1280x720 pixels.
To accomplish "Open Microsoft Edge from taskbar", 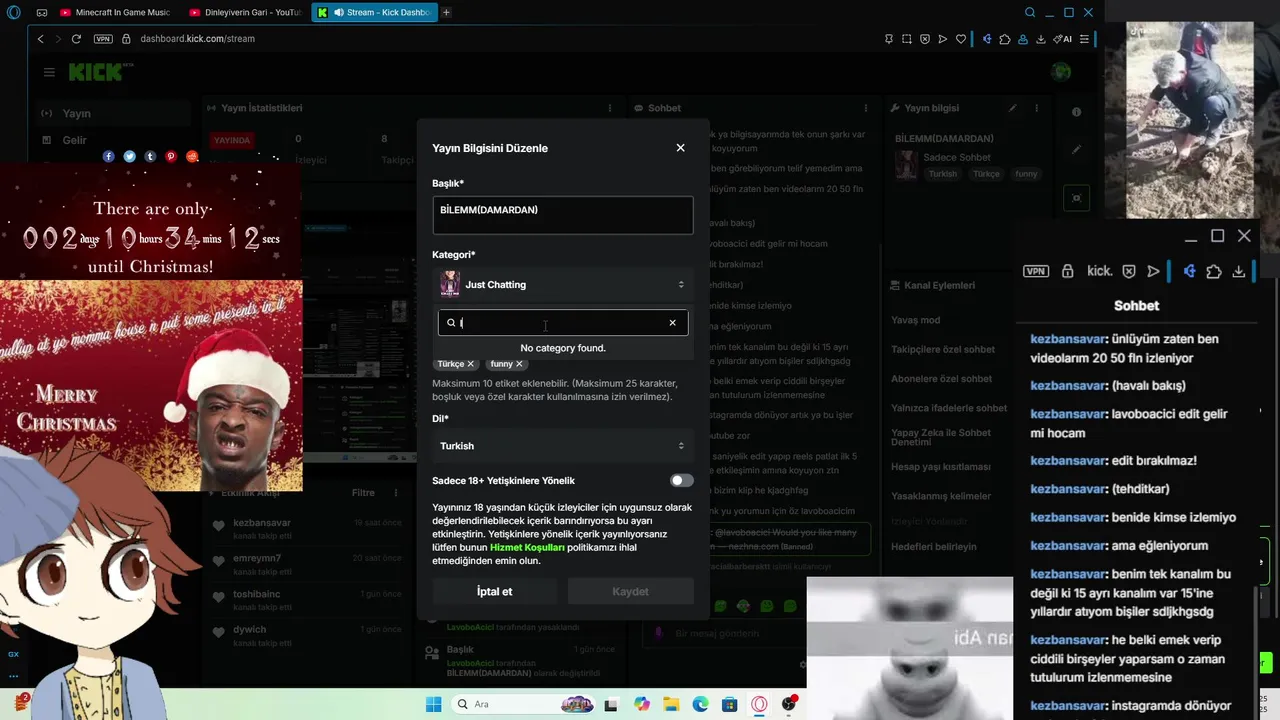I will click(x=700, y=704).
